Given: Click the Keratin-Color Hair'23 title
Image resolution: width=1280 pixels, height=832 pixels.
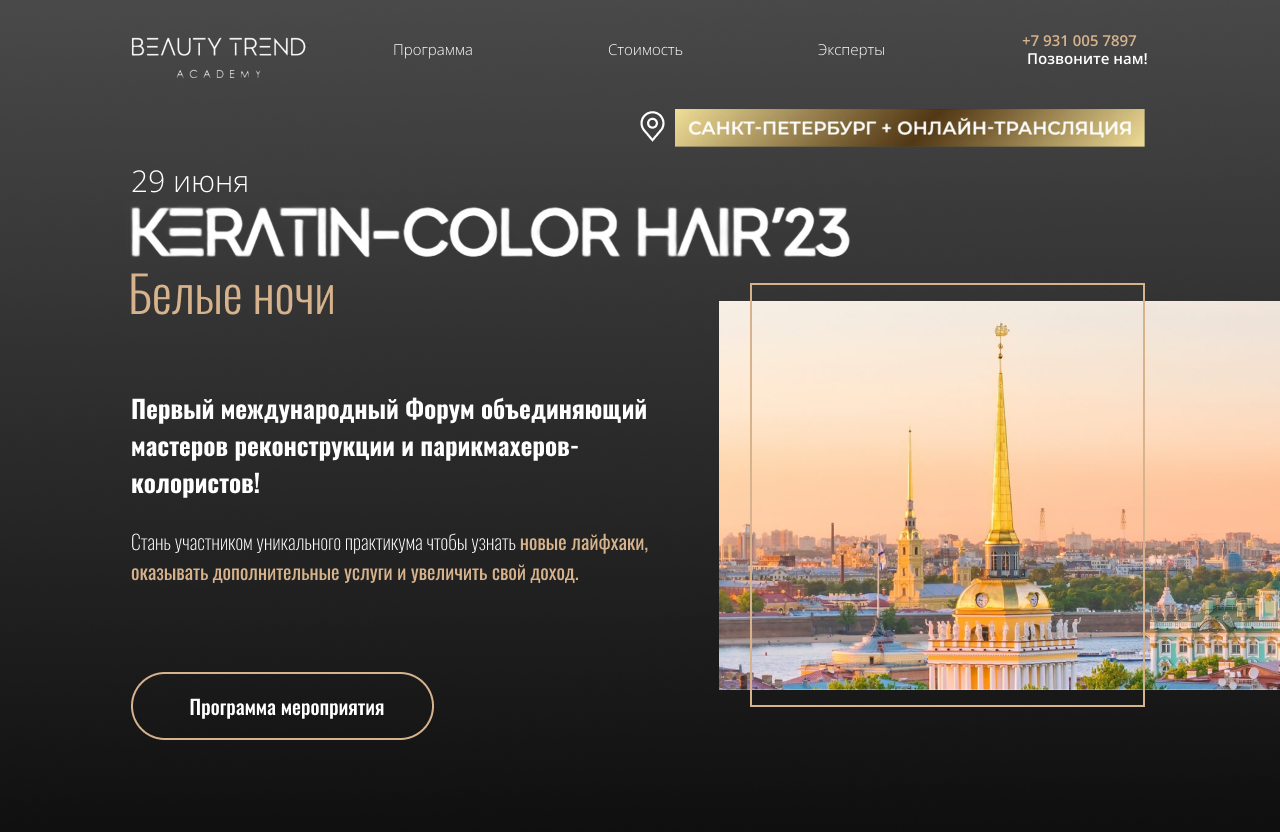Looking at the screenshot, I should point(490,232).
